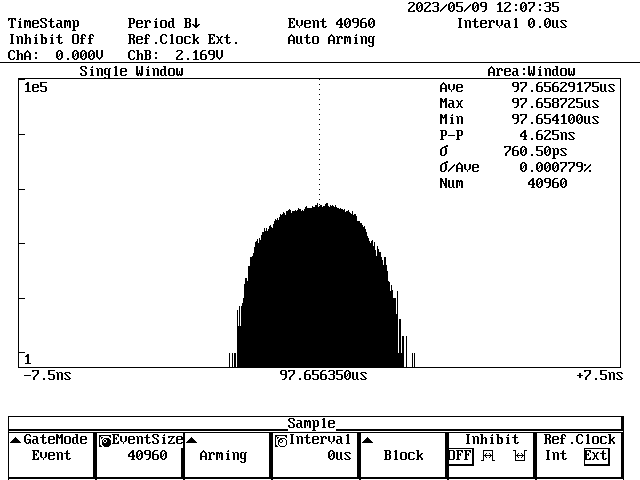640x480 pixels.
Task: Open the GateMode Event softkey
Action: pyautogui.click(x=51, y=455)
